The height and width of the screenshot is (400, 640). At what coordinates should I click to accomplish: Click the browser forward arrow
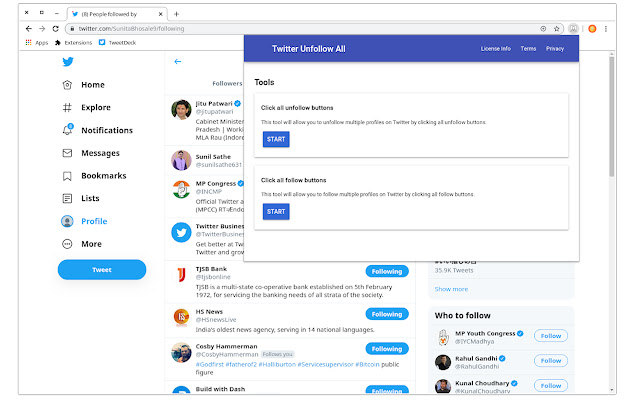click(42, 29)
